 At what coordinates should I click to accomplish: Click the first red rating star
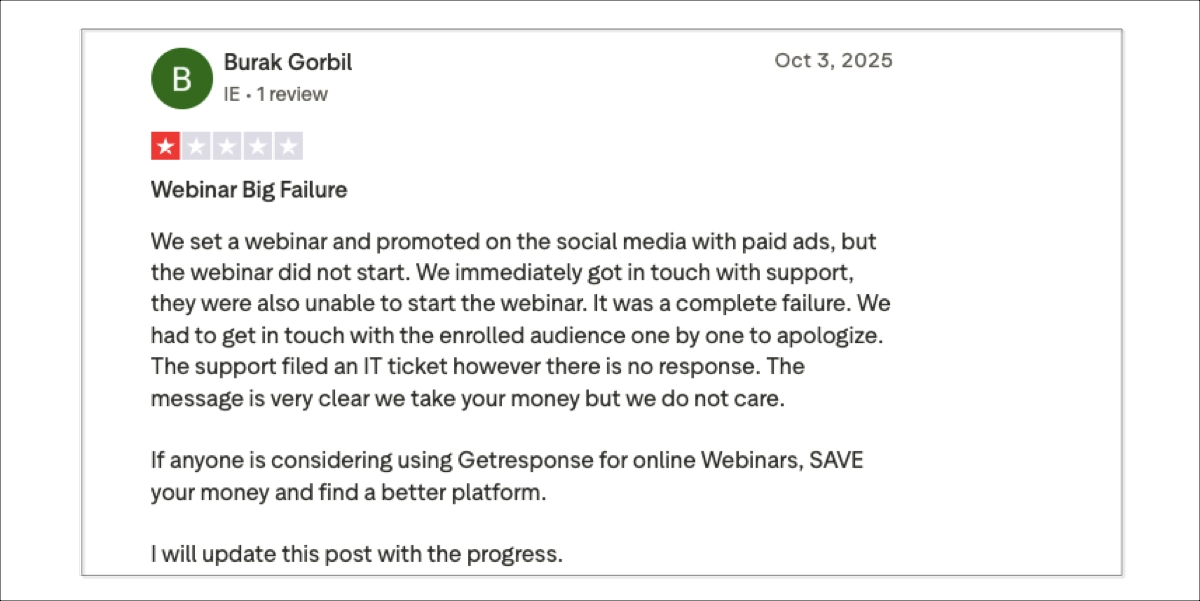pyautogui.click(x=165, y=147)
